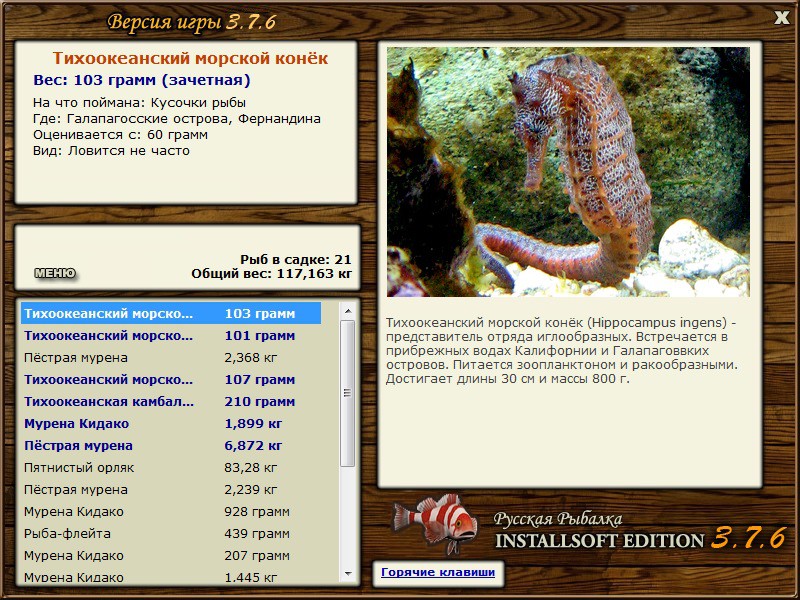This screenshot has width=800, height=600.
Task: Click Вид: Ловится не часто line
Action: click(111, 151)
